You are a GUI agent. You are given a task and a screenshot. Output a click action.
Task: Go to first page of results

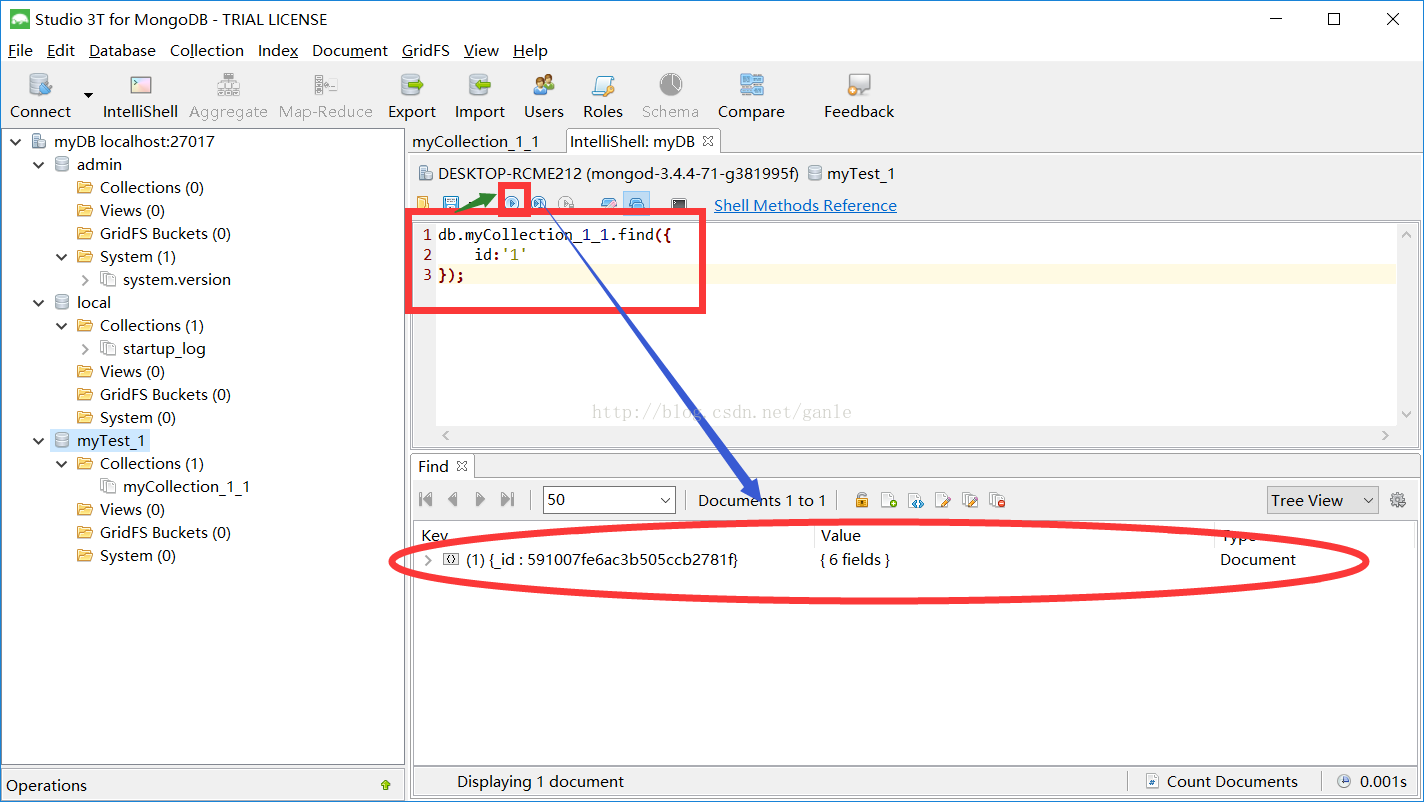pyautogui.click(x=426, y=500)
